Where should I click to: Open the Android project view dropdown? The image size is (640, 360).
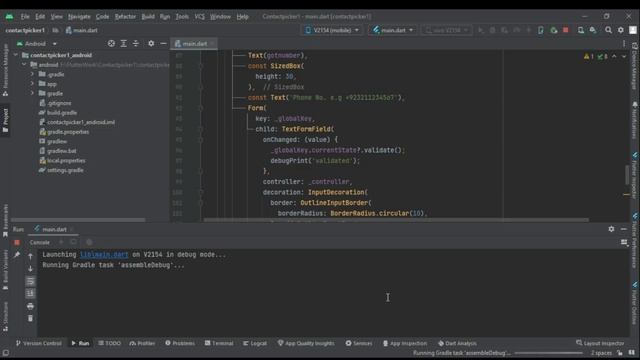(x=36, y=44)
